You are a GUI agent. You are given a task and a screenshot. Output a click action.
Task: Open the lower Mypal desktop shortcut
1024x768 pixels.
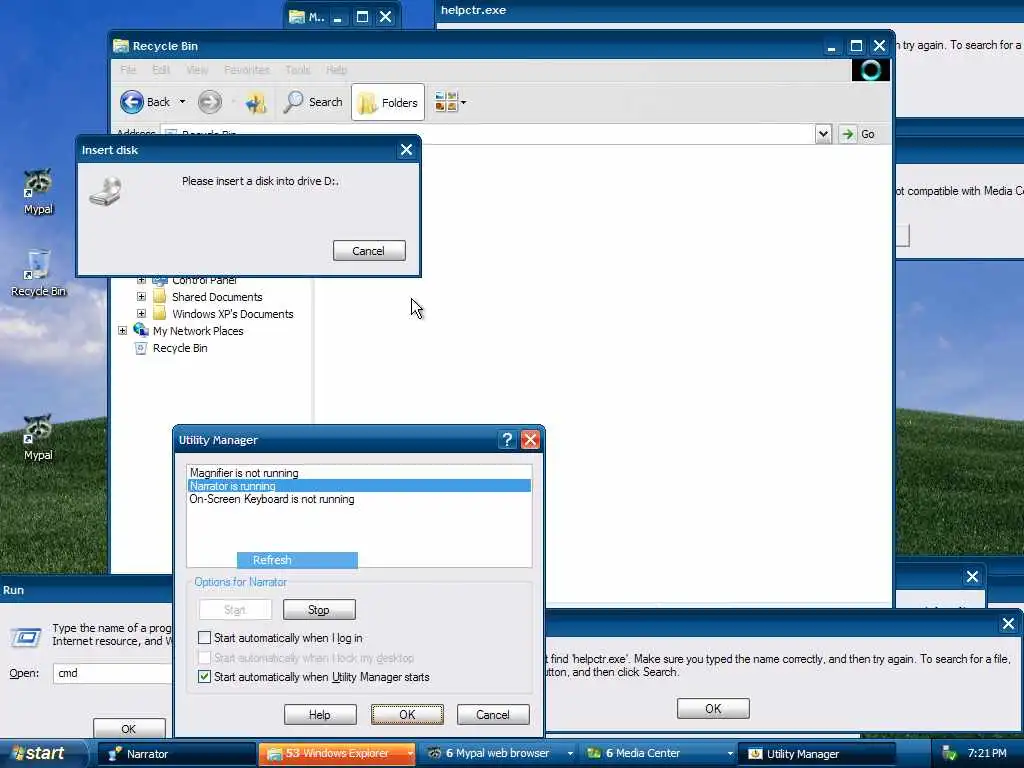pyautogui.click(x=39, y=438)
